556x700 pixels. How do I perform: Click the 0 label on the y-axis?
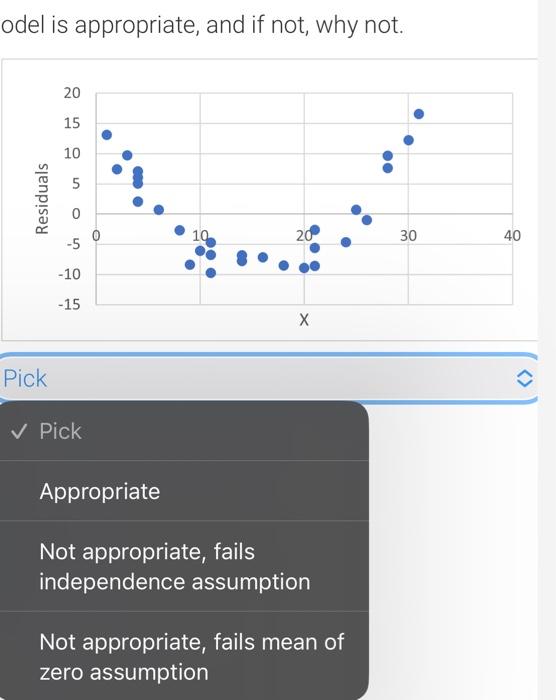(x=76, y=214)
